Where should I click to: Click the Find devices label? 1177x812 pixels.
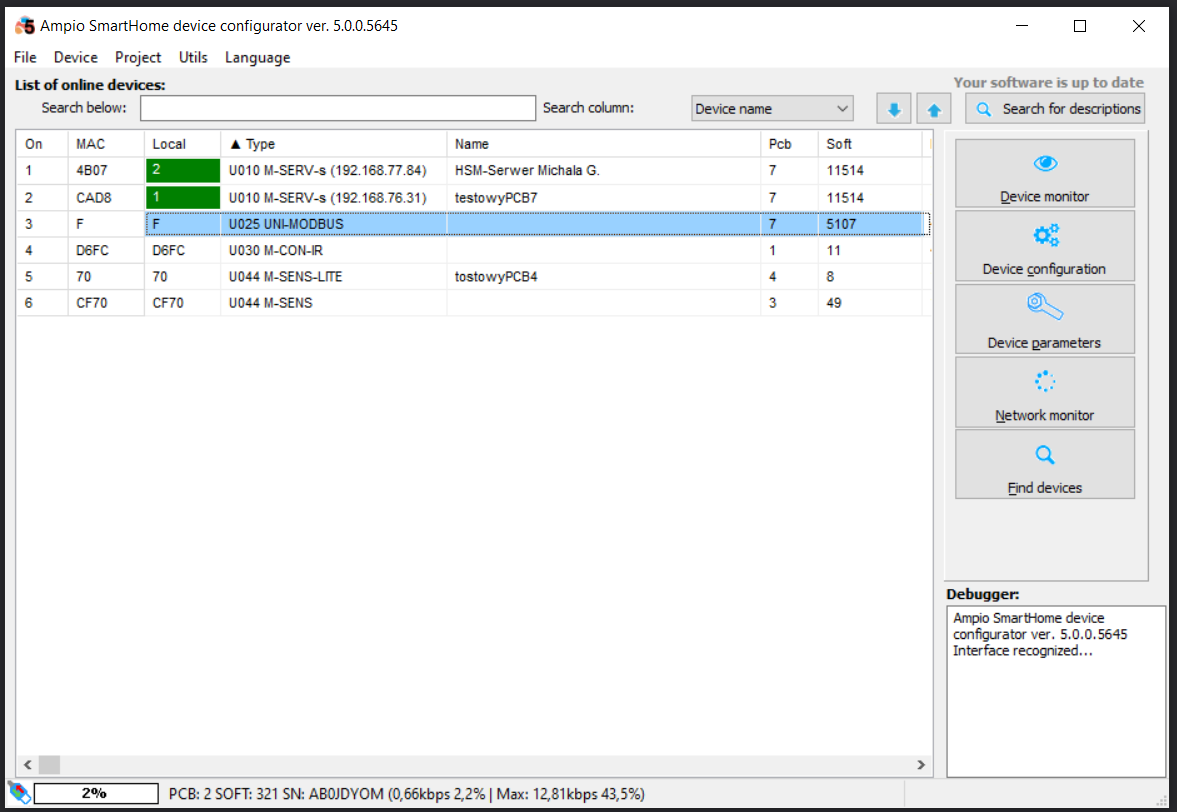1044,488
